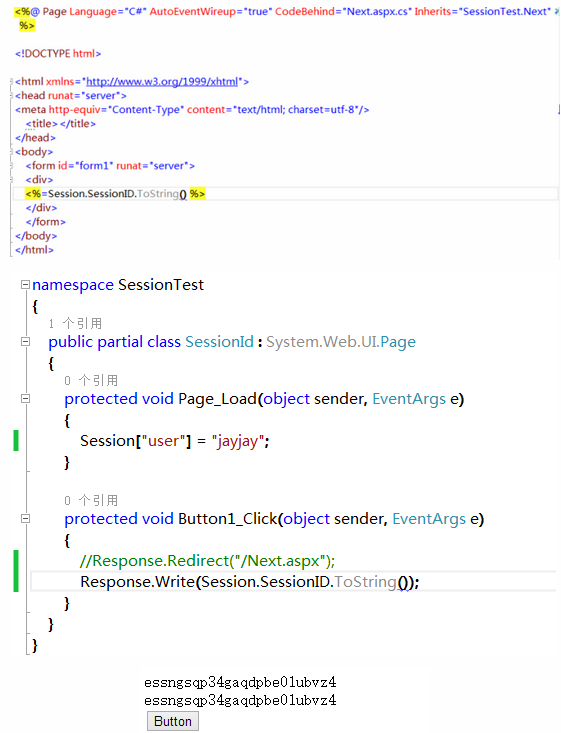Open the w3.org xhtml namespace link
Image resolution: width=561 pixels, height=733 pixels.
click(162, 81)
